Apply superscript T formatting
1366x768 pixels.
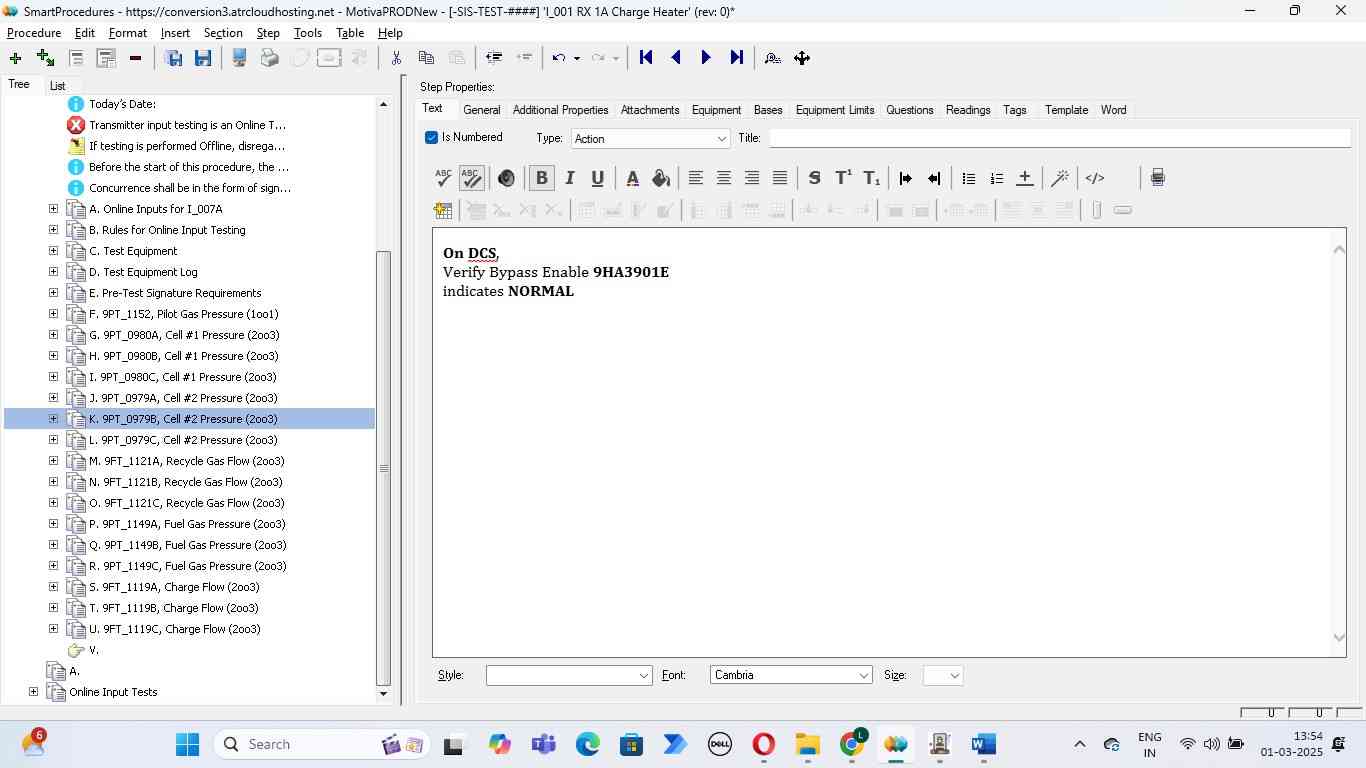point(843,178)
